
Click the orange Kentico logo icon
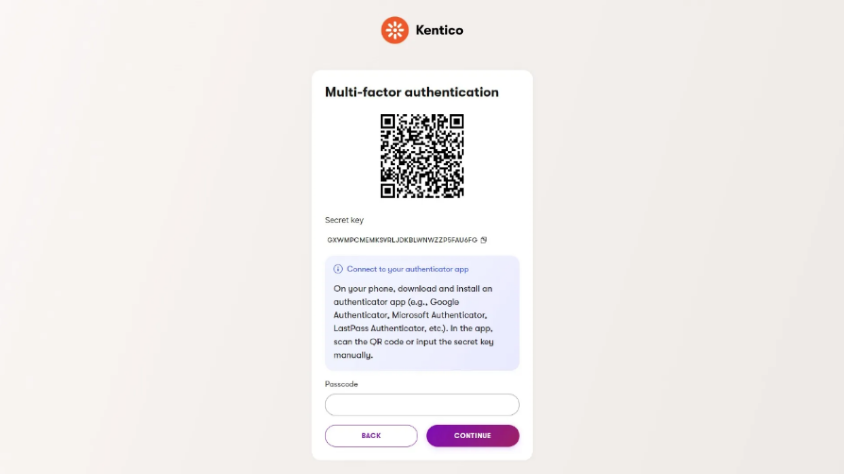tap(395, 30)
